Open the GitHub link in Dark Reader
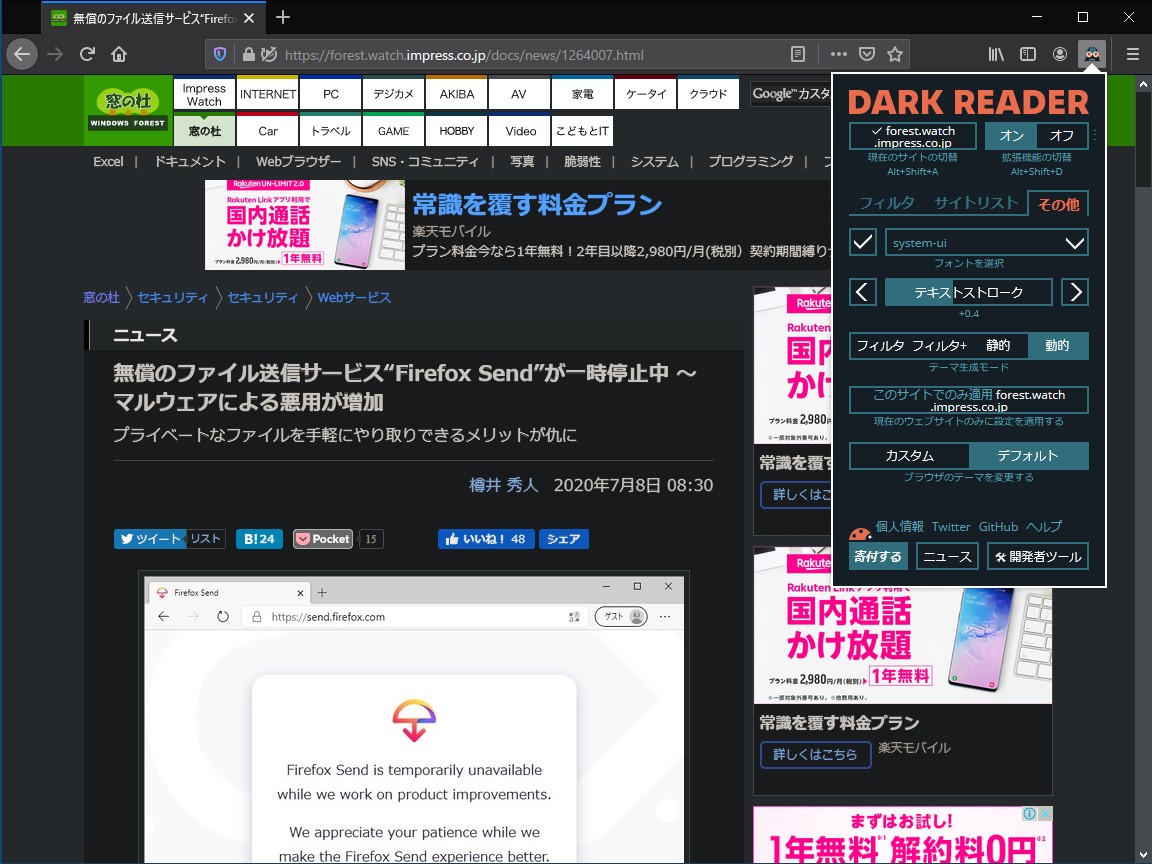This screenshot has height=864, width=1152. 998,527
